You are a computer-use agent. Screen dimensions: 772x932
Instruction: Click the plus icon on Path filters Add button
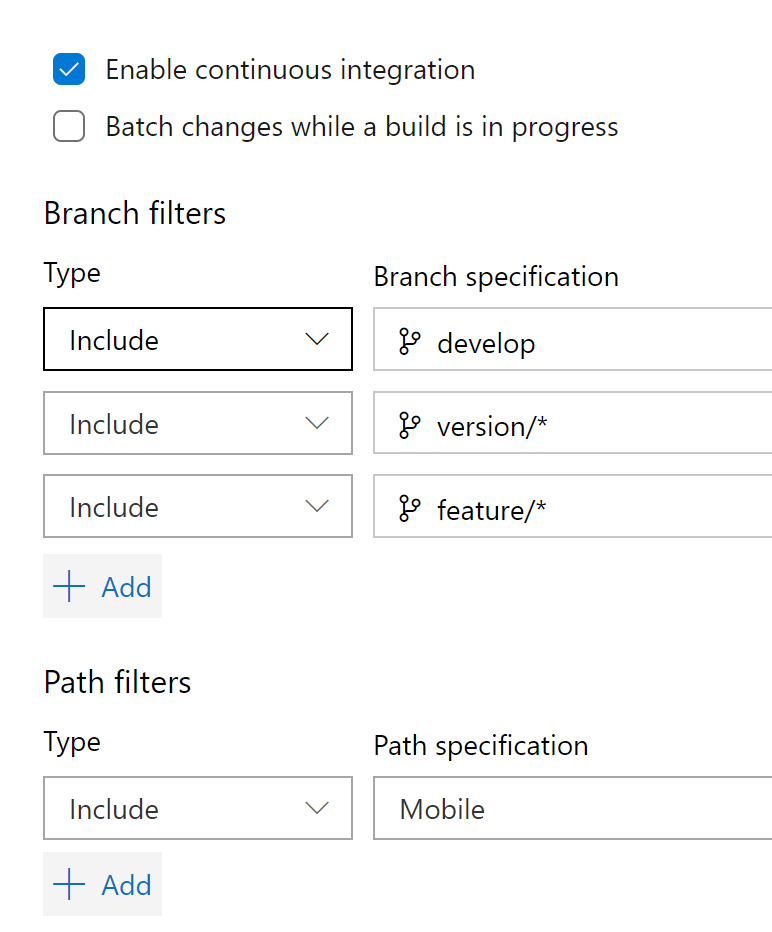(x=68, y=884)
